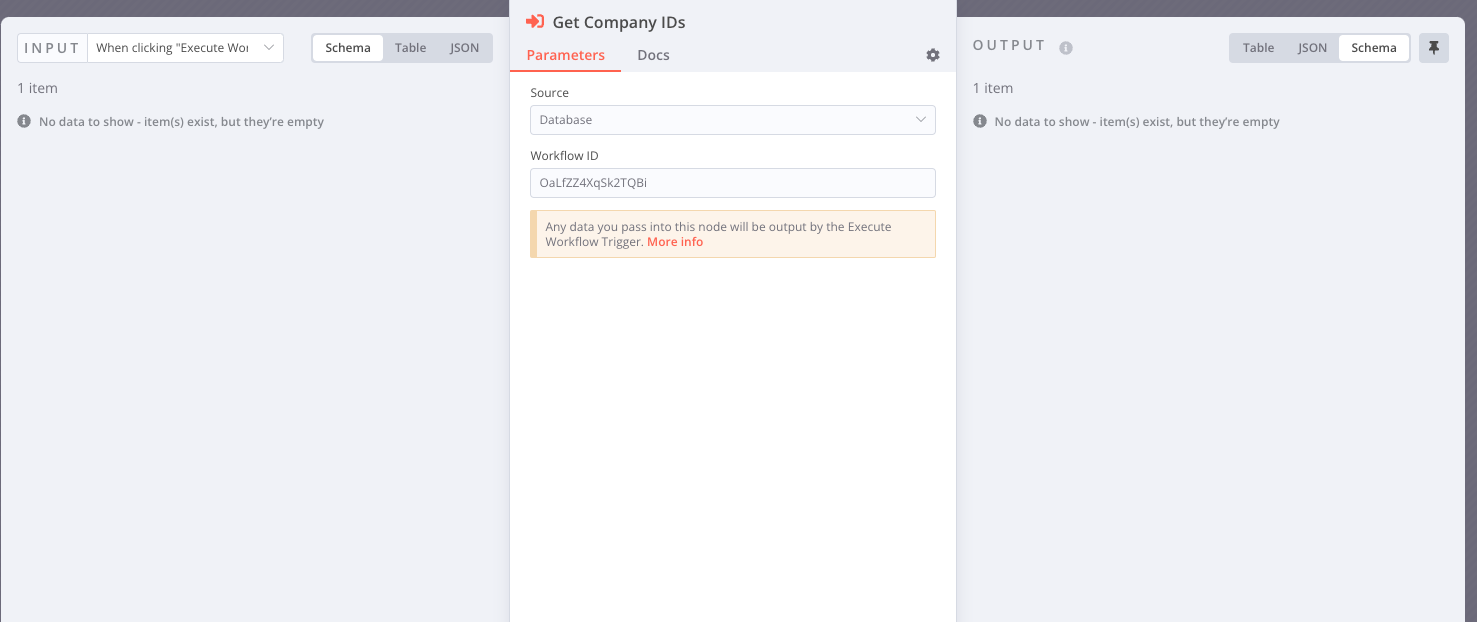
Task: Click the Get Company IDs node icon
Action: coord(535,22)
